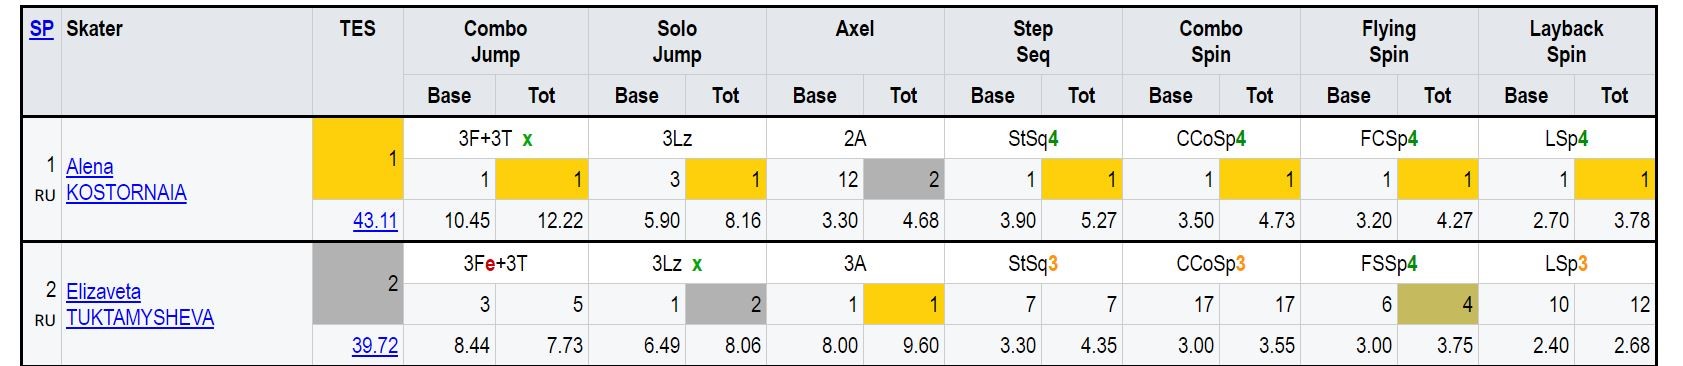The width and height of the screenshot is (1683, 366).
Task: Select the StSq4 element cell
Action: point(1033,139)
